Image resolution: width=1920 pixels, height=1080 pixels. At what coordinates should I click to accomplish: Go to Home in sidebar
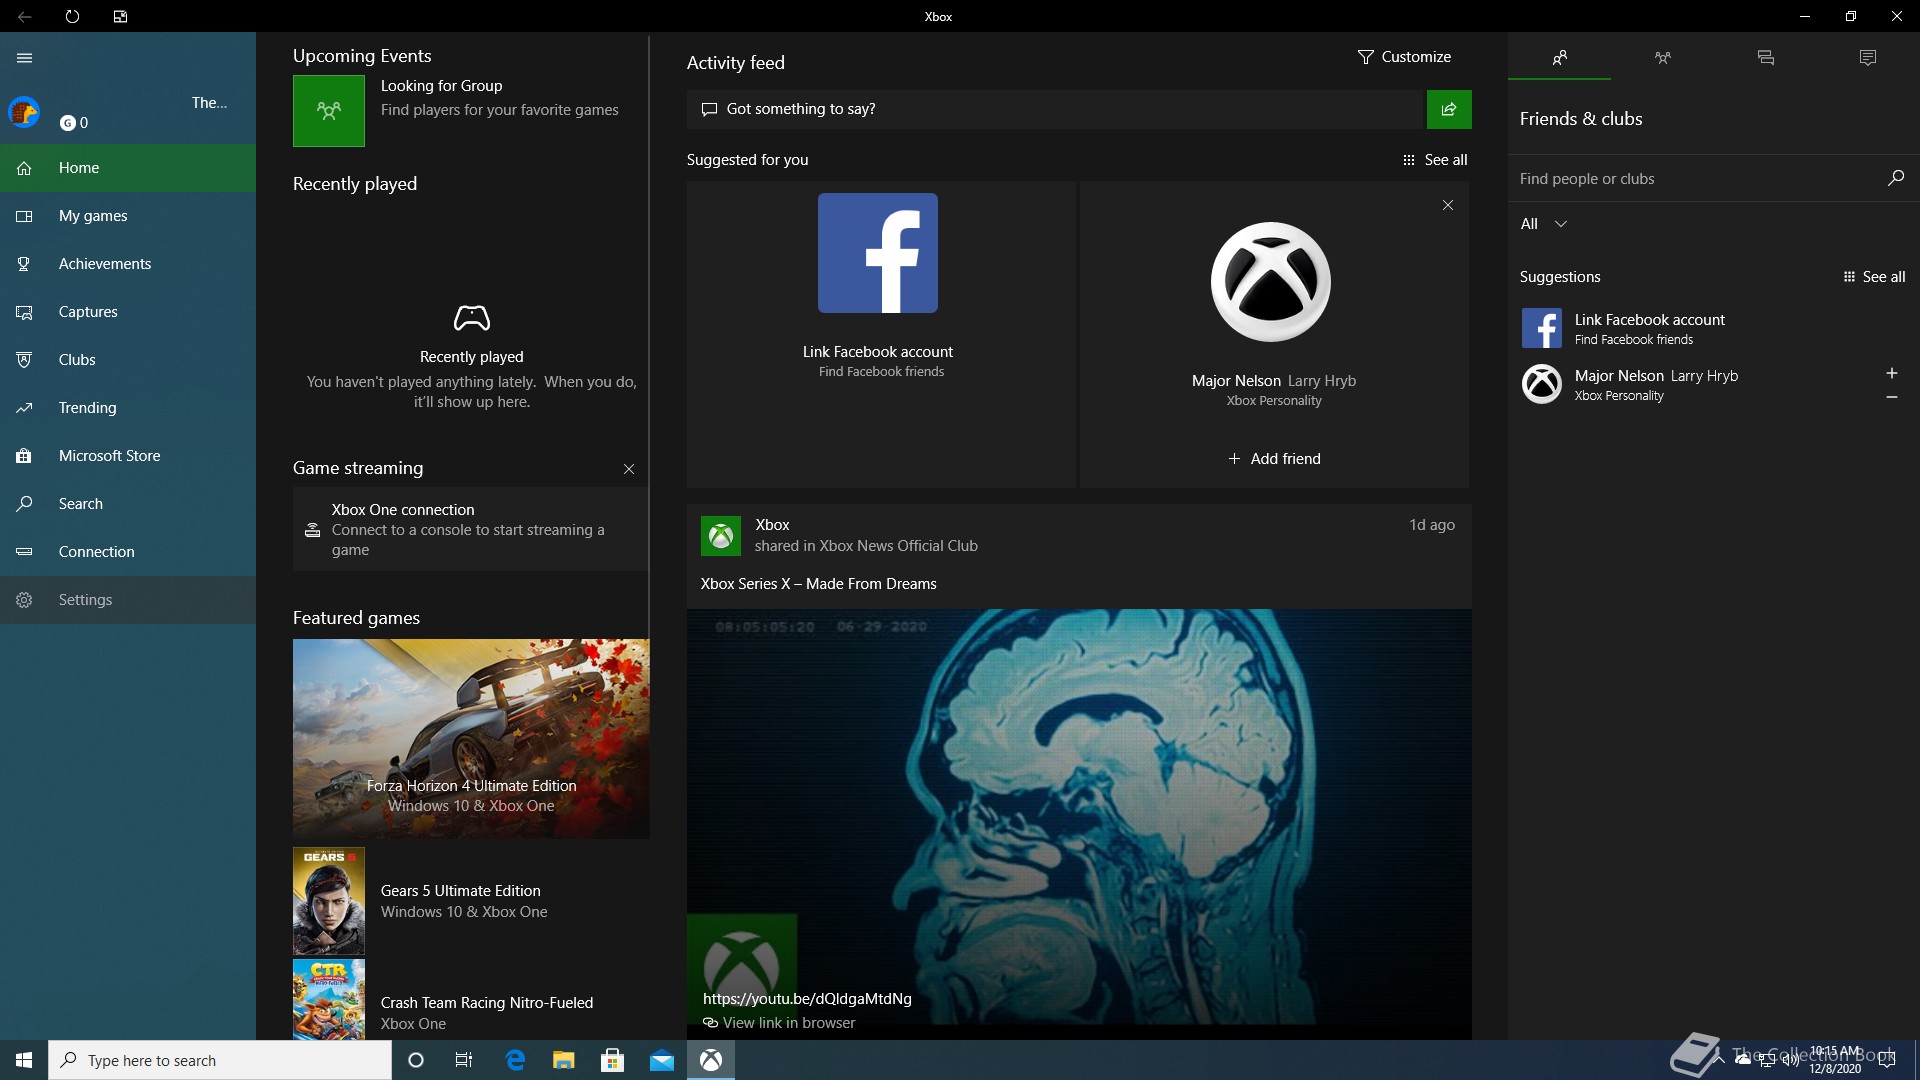pos(128,168)
